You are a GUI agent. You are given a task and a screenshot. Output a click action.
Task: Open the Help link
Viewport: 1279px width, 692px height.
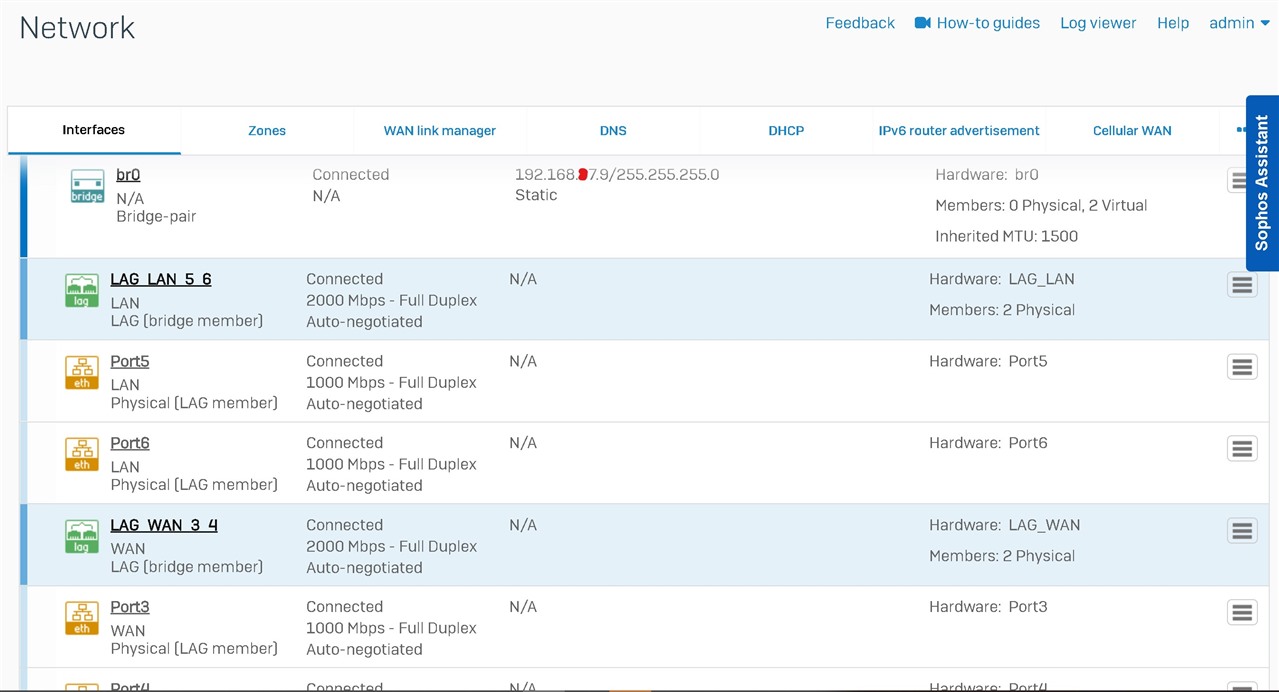pyautogui.click(x=1173, y=23)
